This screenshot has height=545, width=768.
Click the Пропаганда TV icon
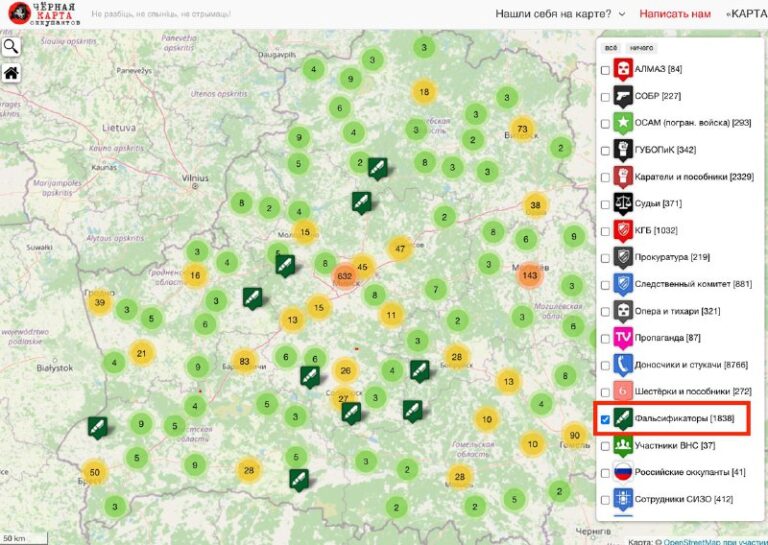coord(623,338)
